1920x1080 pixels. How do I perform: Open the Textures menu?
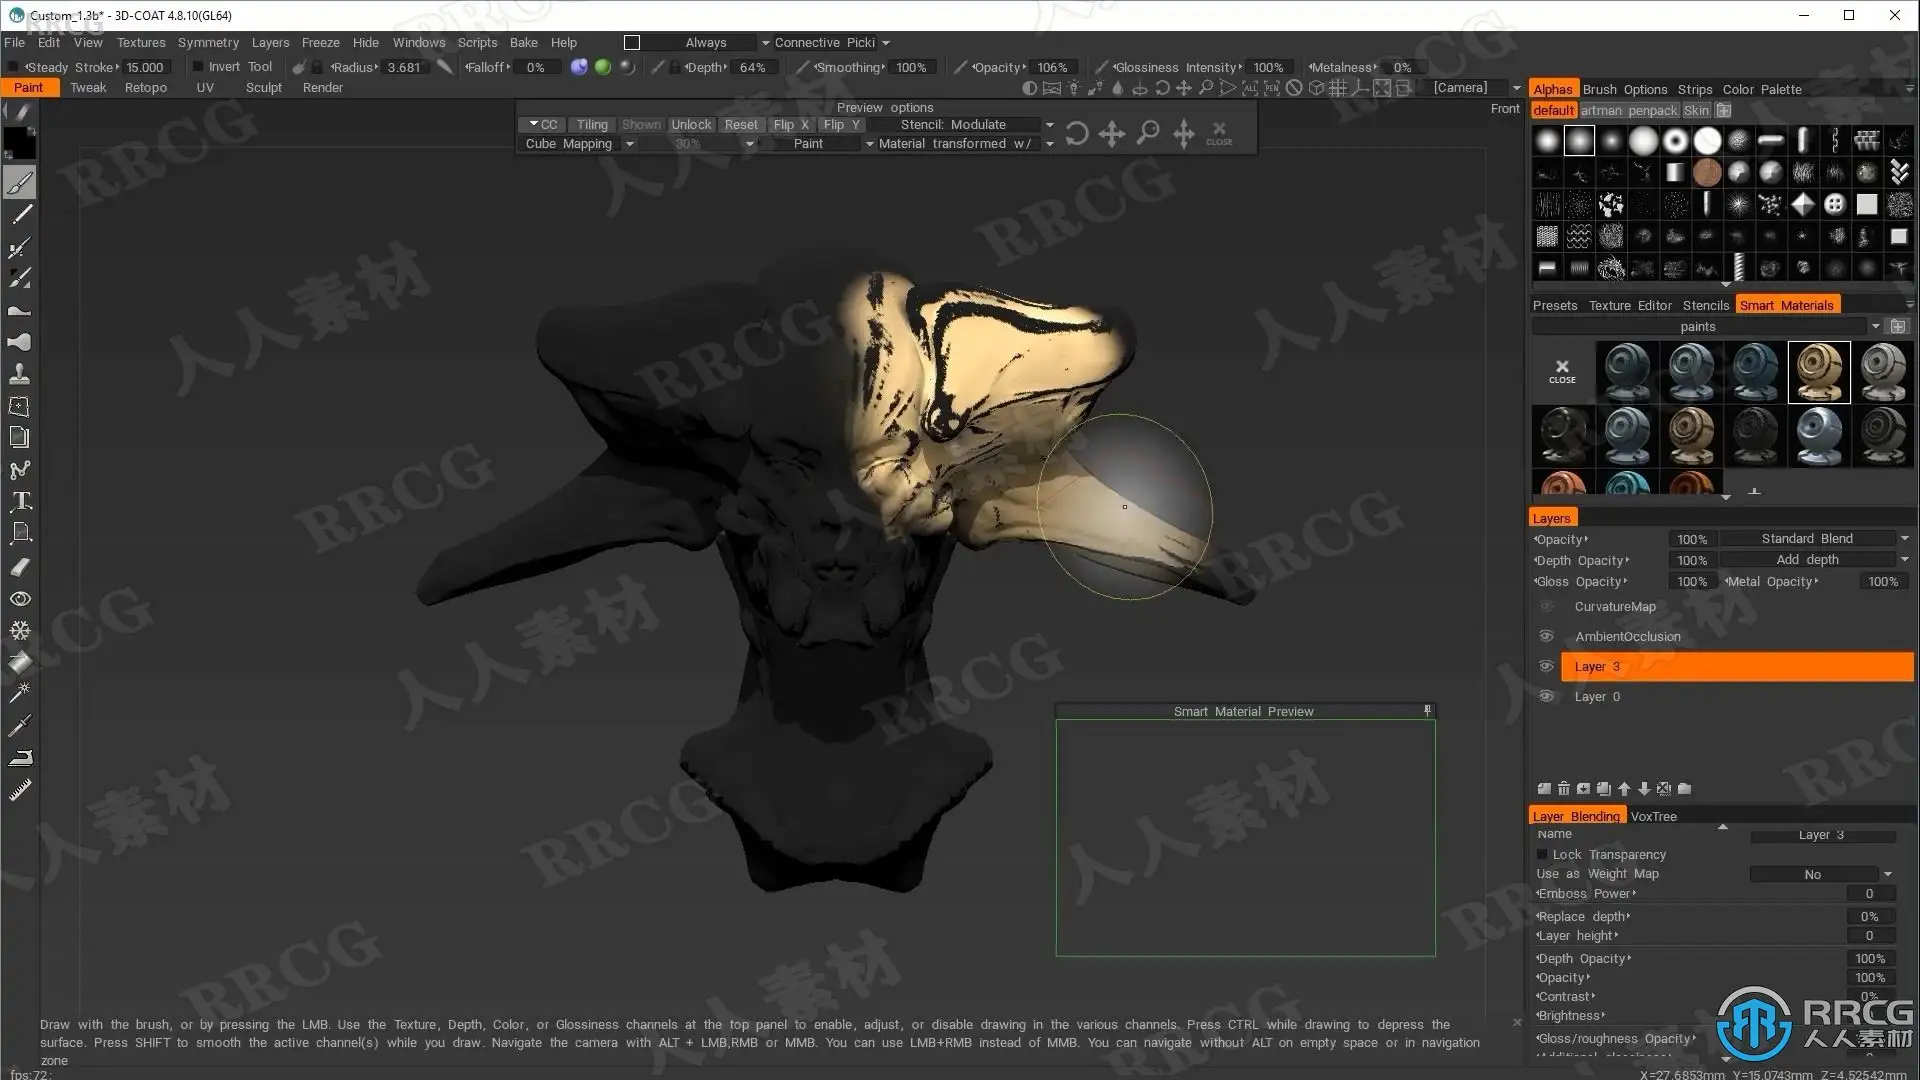[141, 42]
